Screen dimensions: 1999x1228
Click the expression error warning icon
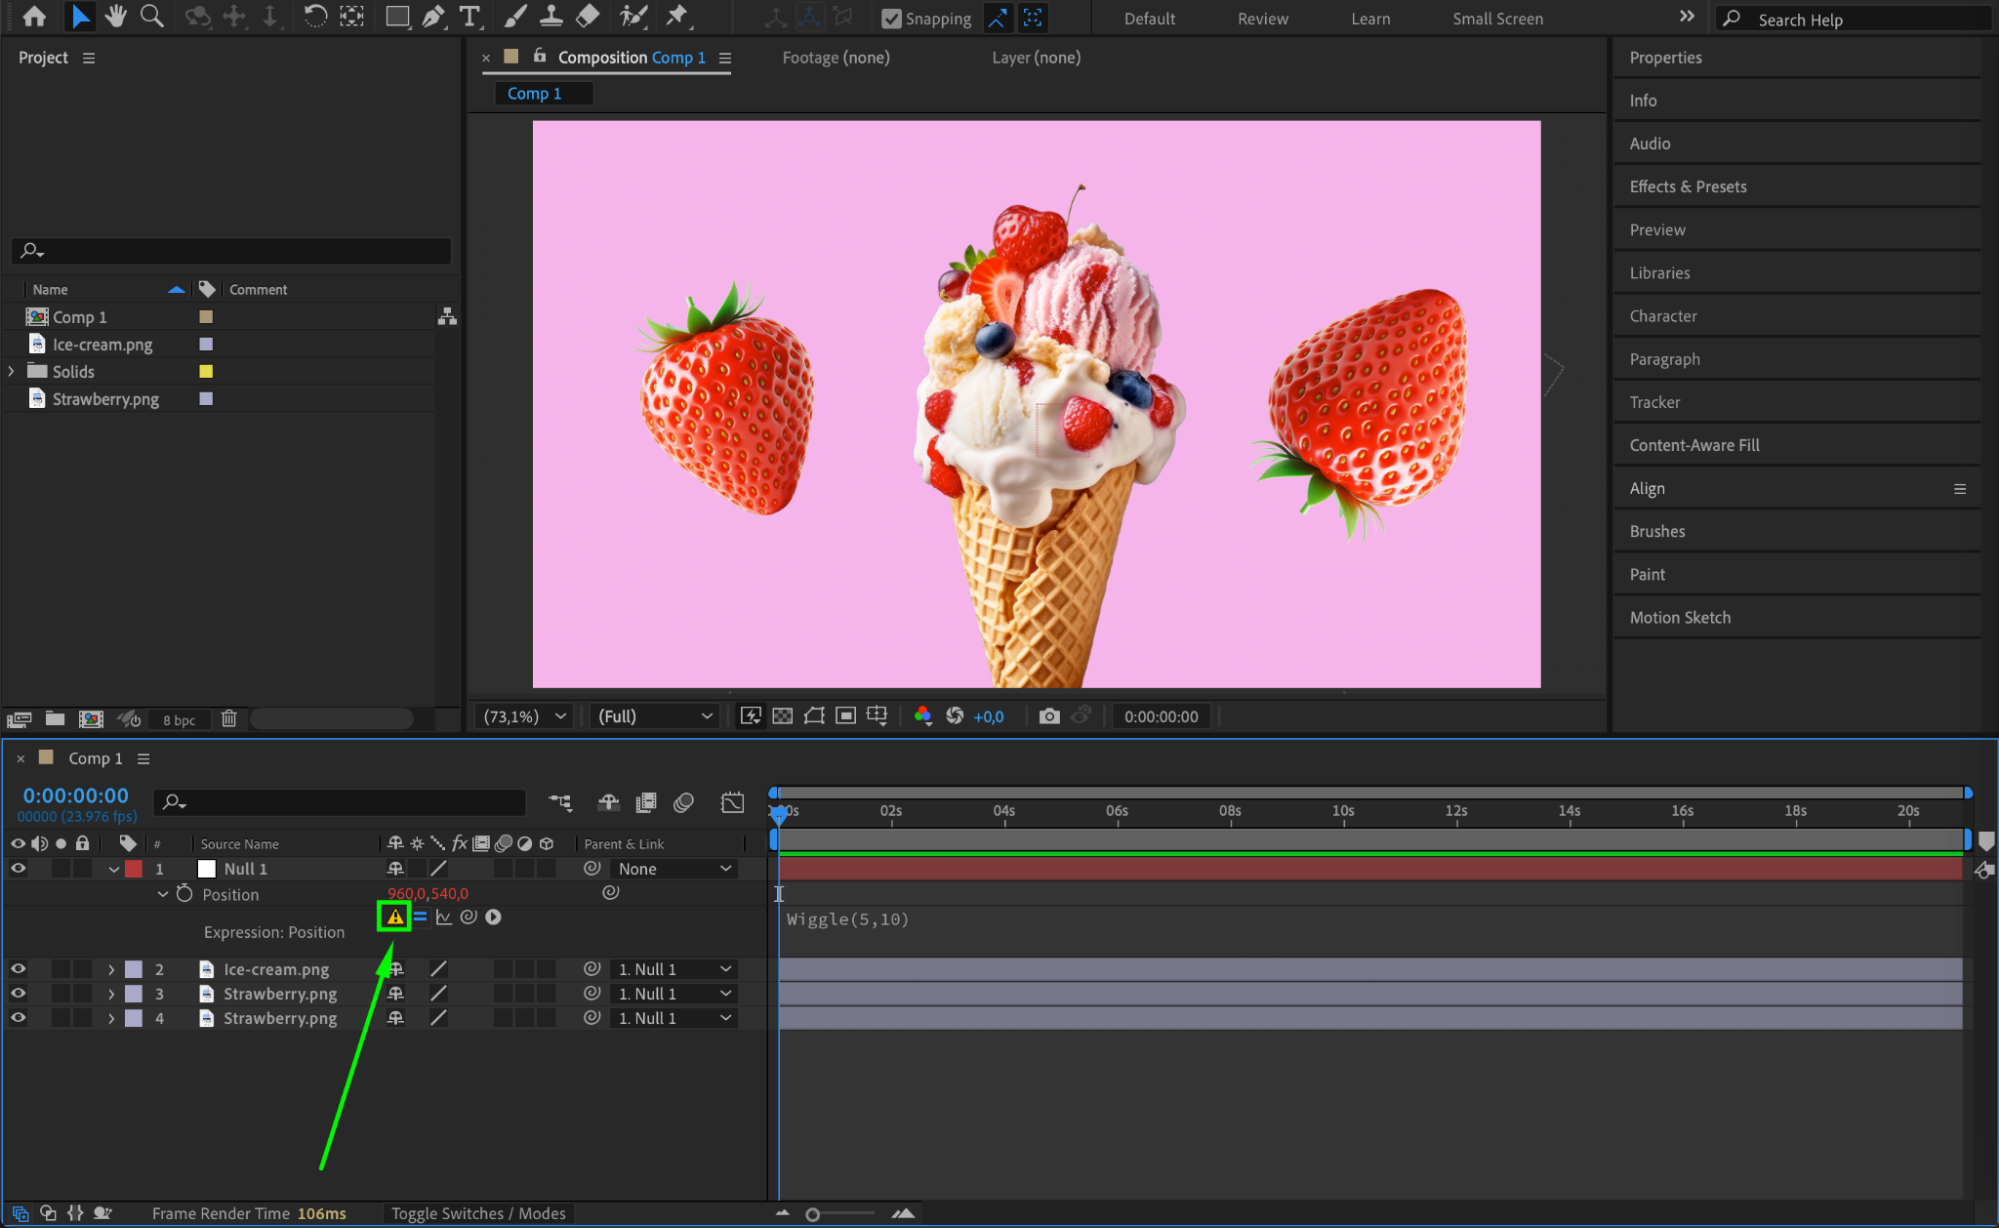click(x=395, y=917)
